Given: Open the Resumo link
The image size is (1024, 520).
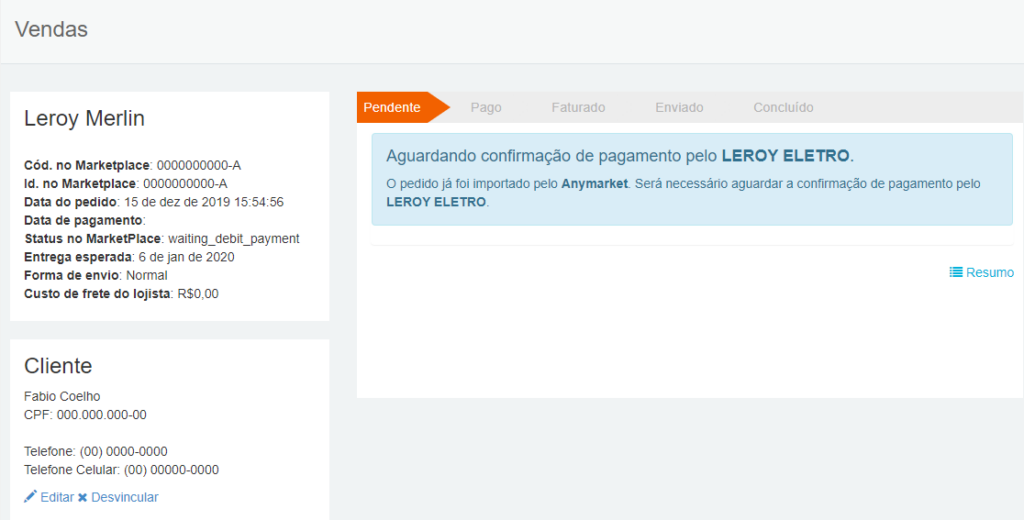Looking at the screenshot, I should pos(990,272).
